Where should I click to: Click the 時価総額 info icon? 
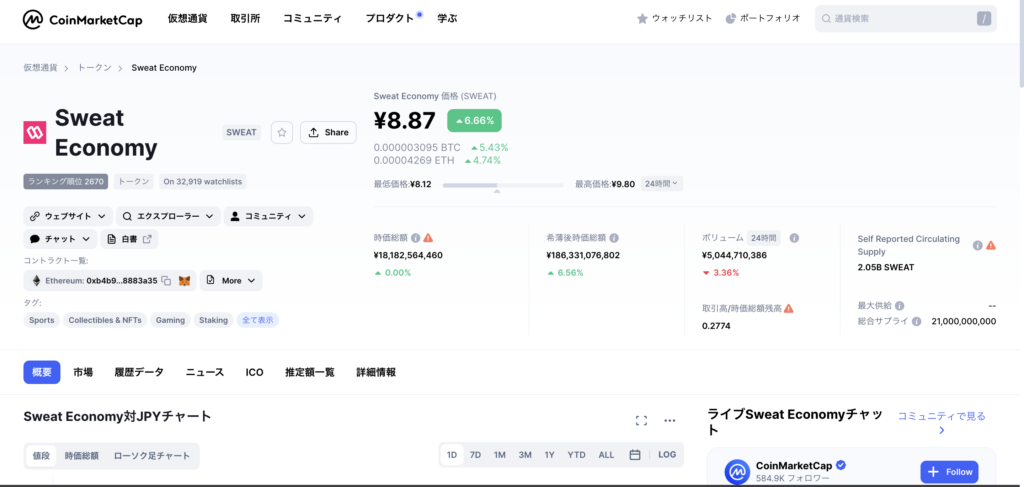tap(415, 238)
